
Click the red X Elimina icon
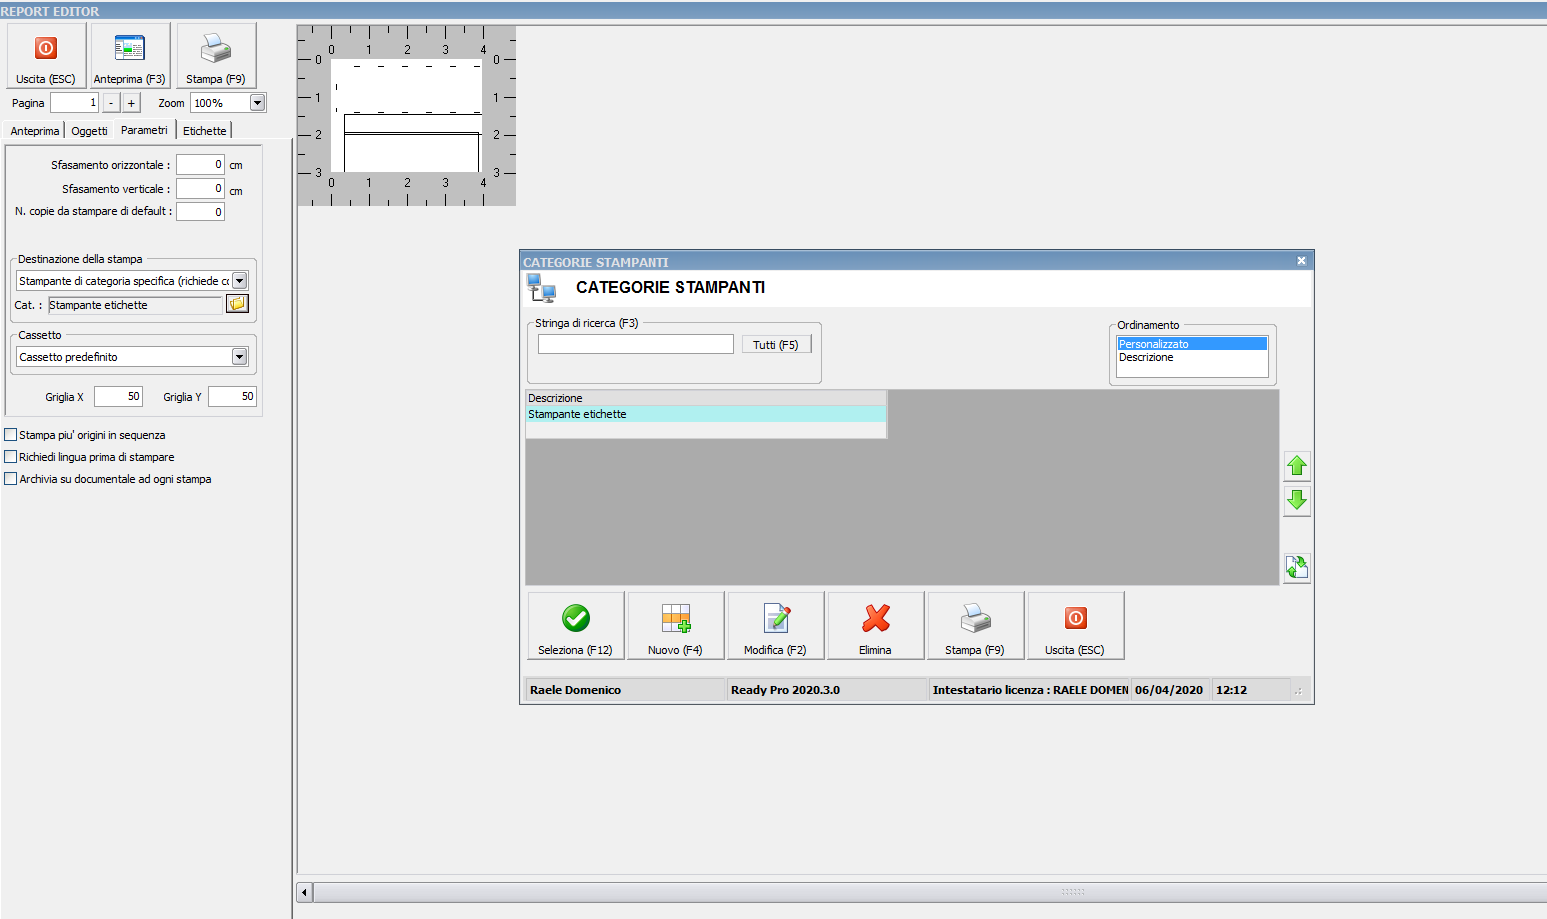click(x=876, y=619)
